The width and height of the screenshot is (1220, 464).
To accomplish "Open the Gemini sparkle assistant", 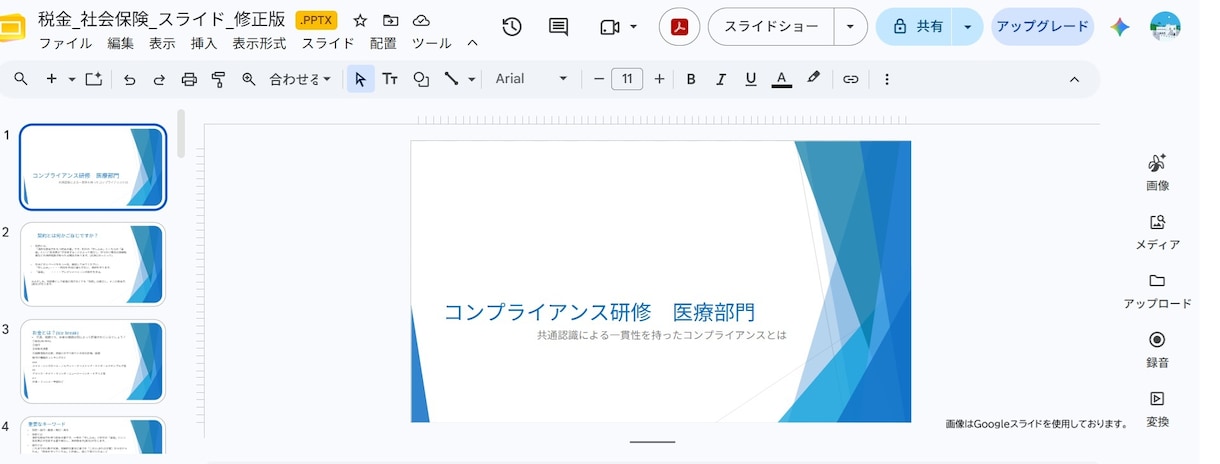I will [x=1120, y=27].
